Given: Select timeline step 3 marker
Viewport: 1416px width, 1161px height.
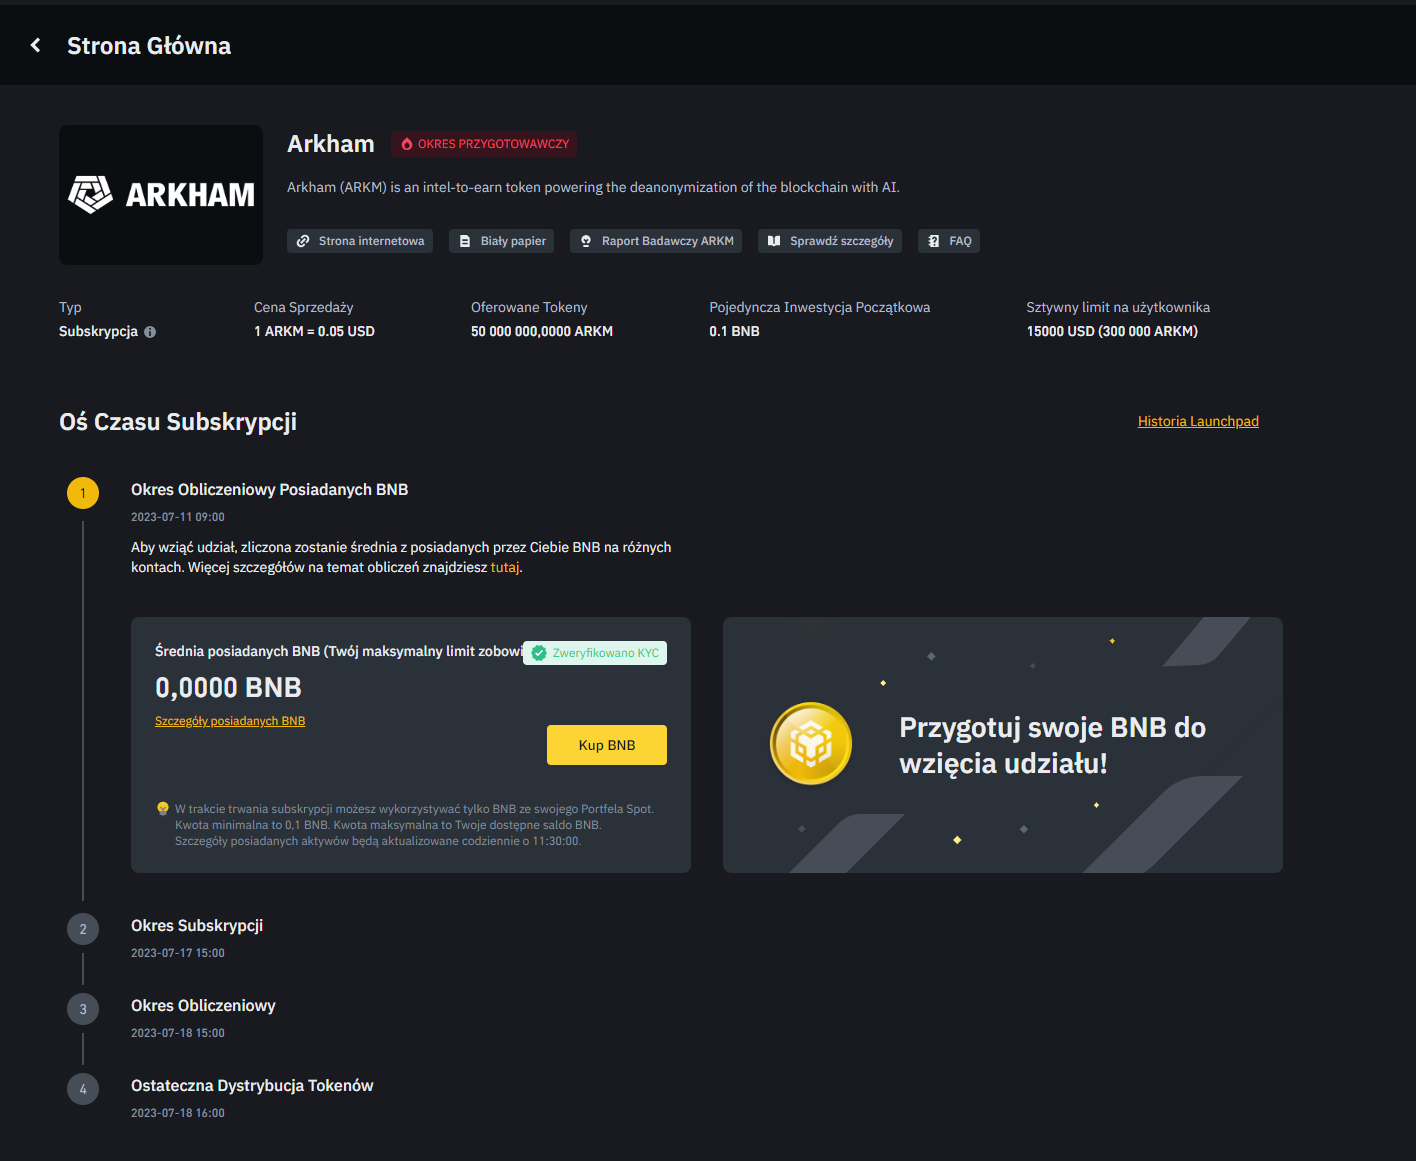Looking at the screenshot, I should (x=83, y=1009).
